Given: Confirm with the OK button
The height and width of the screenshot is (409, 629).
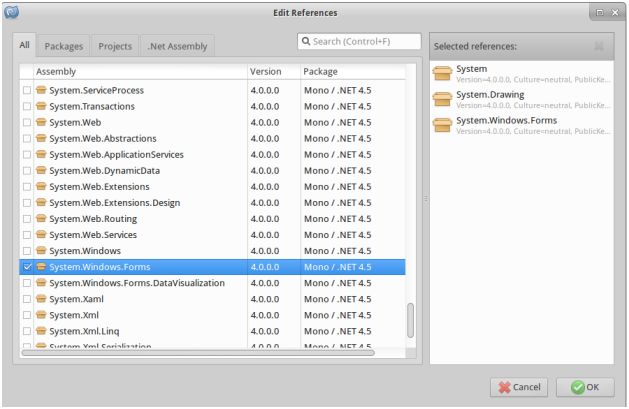Looking at the screenshot, I should click(x=585, y=387).
